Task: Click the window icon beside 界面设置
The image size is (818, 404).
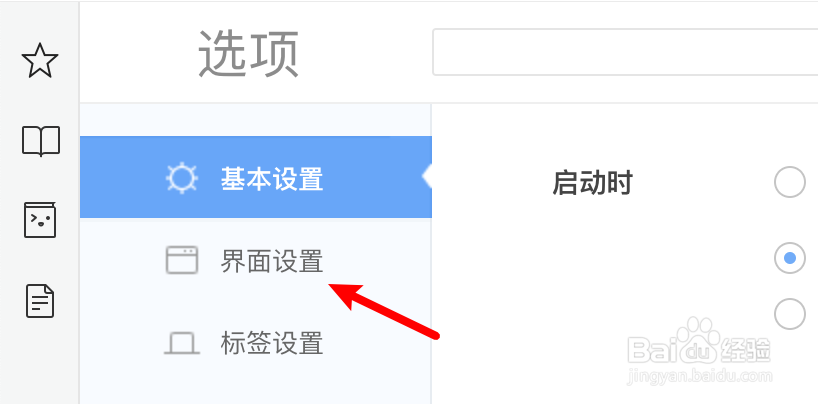Action: click(182, 260)
